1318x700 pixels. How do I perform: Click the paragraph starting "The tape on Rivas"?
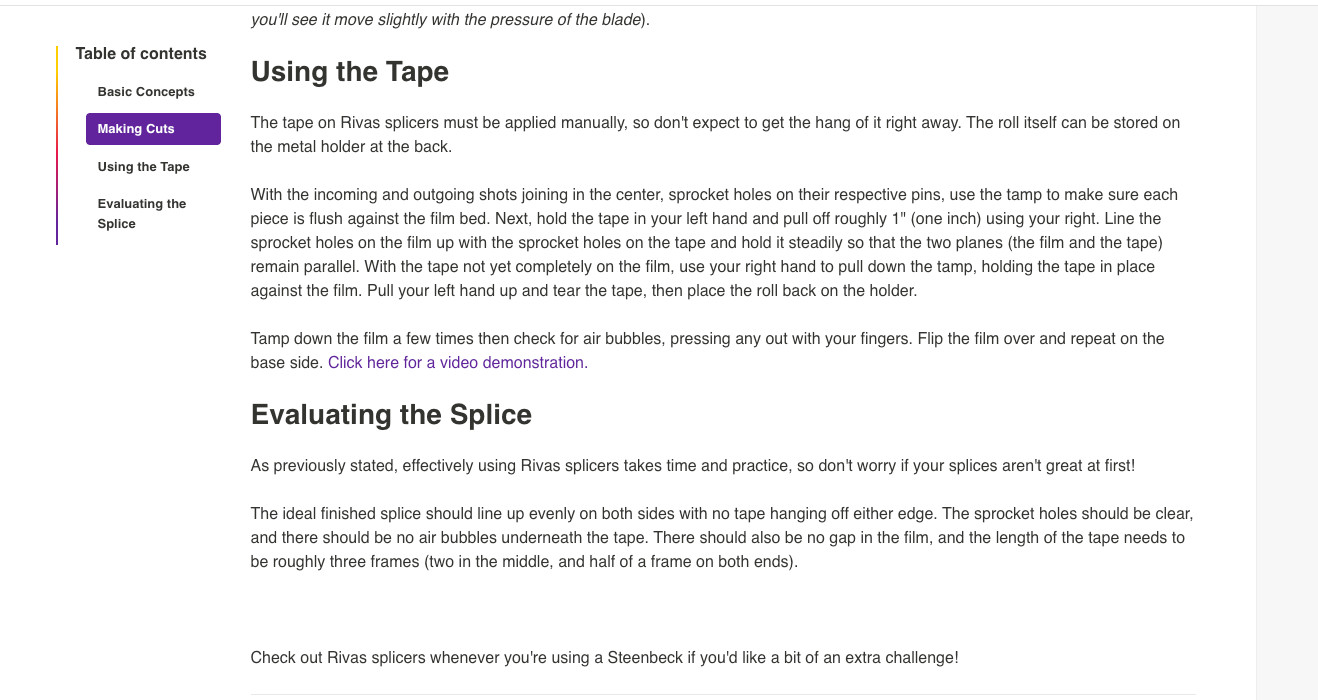coord(714,134)
